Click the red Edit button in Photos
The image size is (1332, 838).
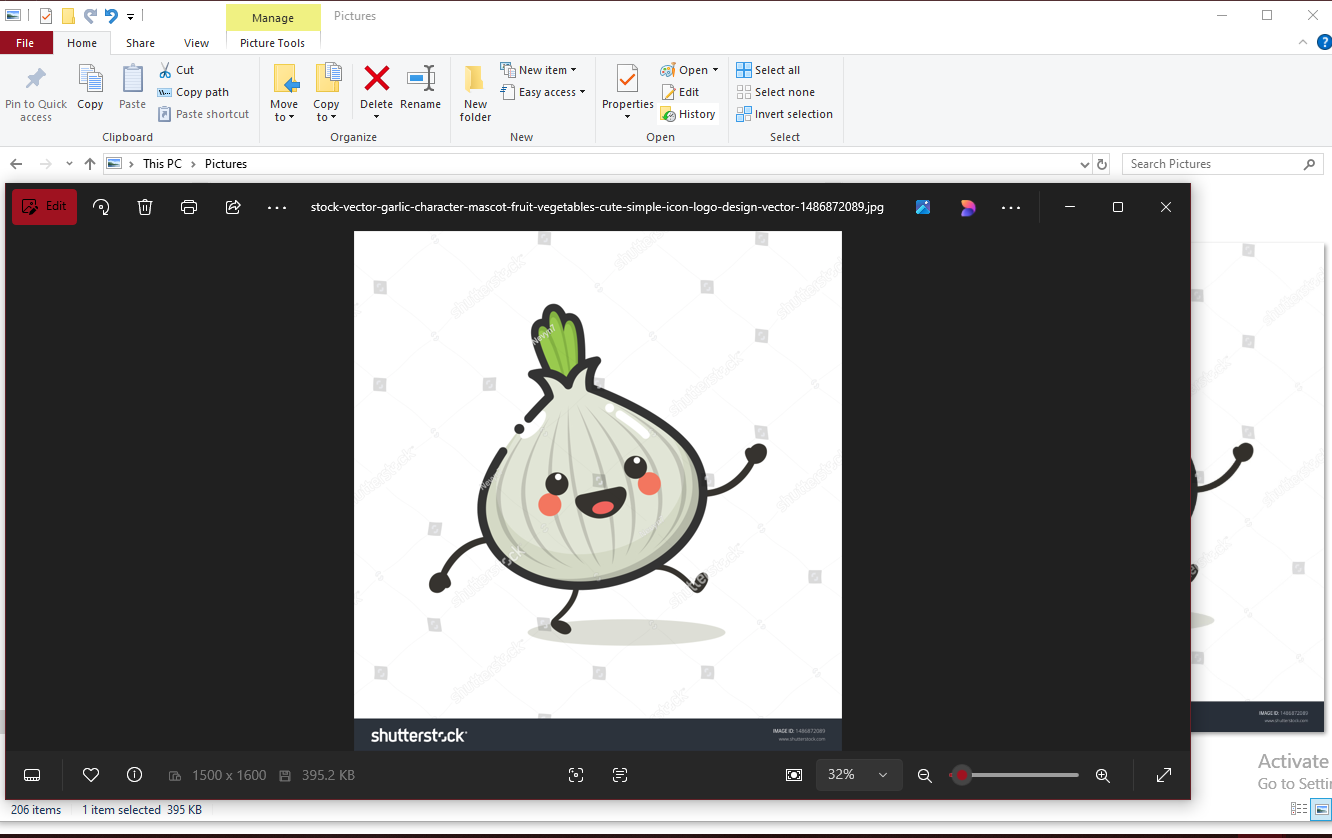(44, 207)
